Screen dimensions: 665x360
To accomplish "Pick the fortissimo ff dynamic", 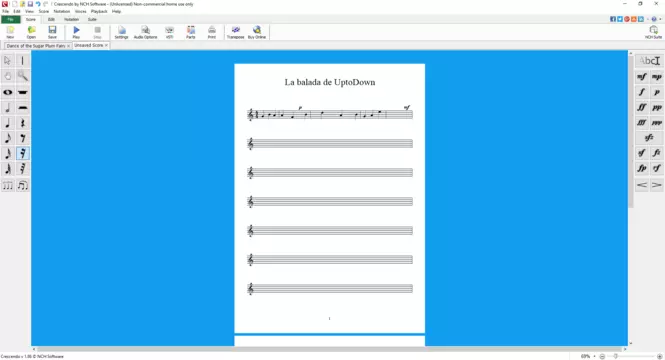I will click(x=642, y=107).
